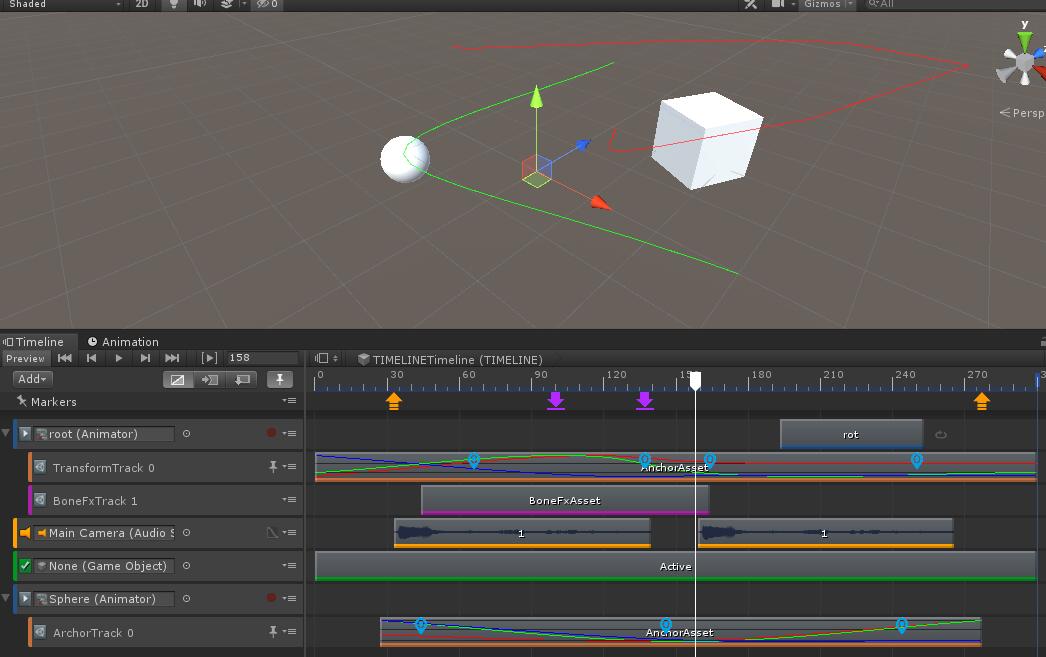Click the ArchorTrack 0 pin icon
The height and width of the screenshot is (657, 1046).
(273, 631)
